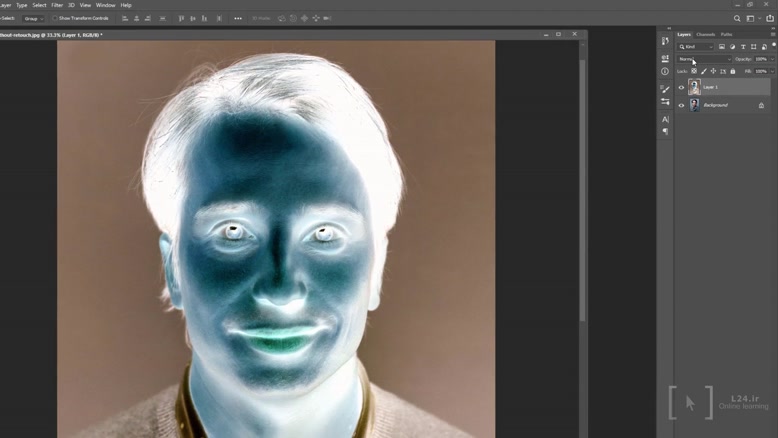Open the Auto-Select Group dropdown

tap(33, 18)
